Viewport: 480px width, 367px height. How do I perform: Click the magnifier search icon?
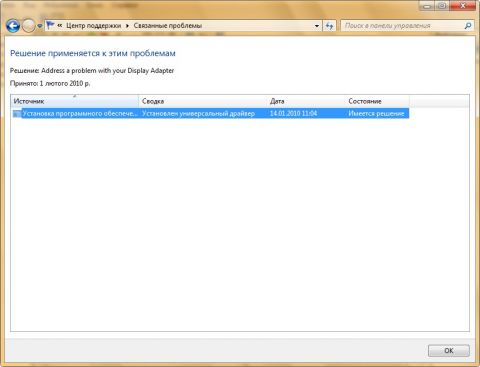[468, 26]
